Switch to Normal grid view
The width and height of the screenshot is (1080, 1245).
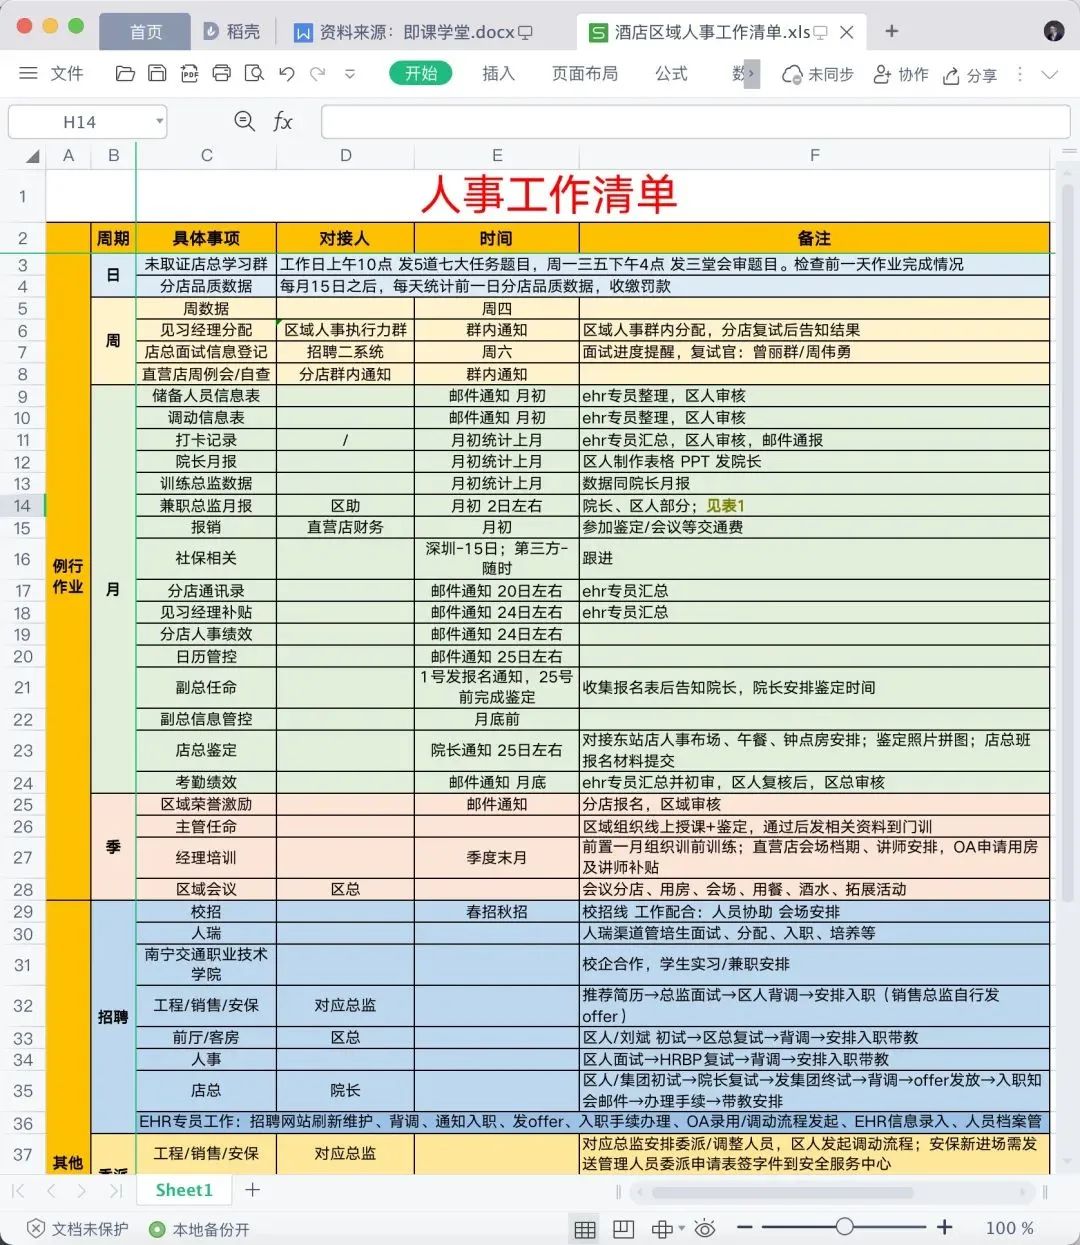pos(585,1229)
